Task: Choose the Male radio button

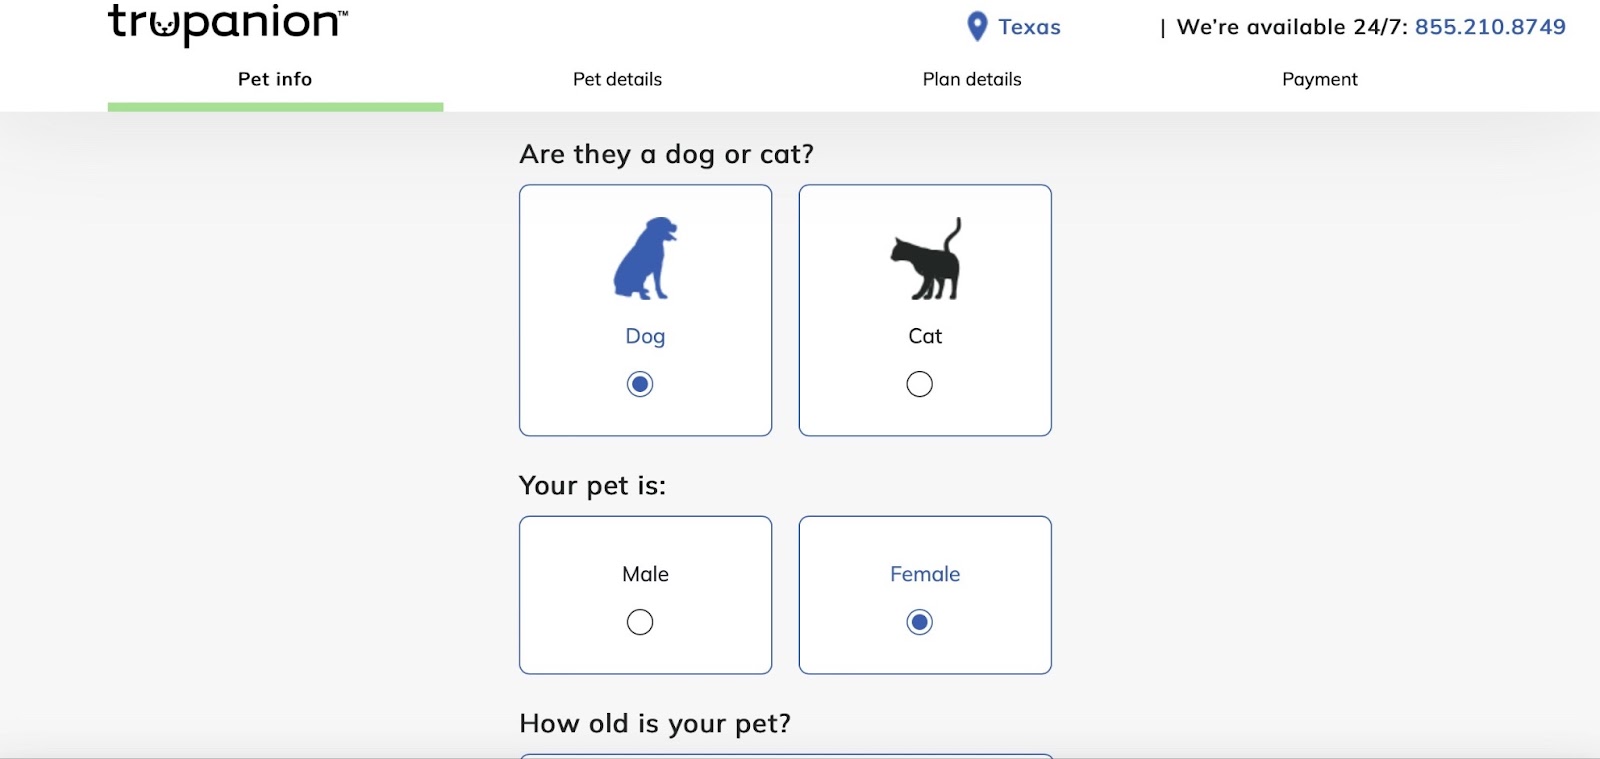Action: tap(640, 622)
